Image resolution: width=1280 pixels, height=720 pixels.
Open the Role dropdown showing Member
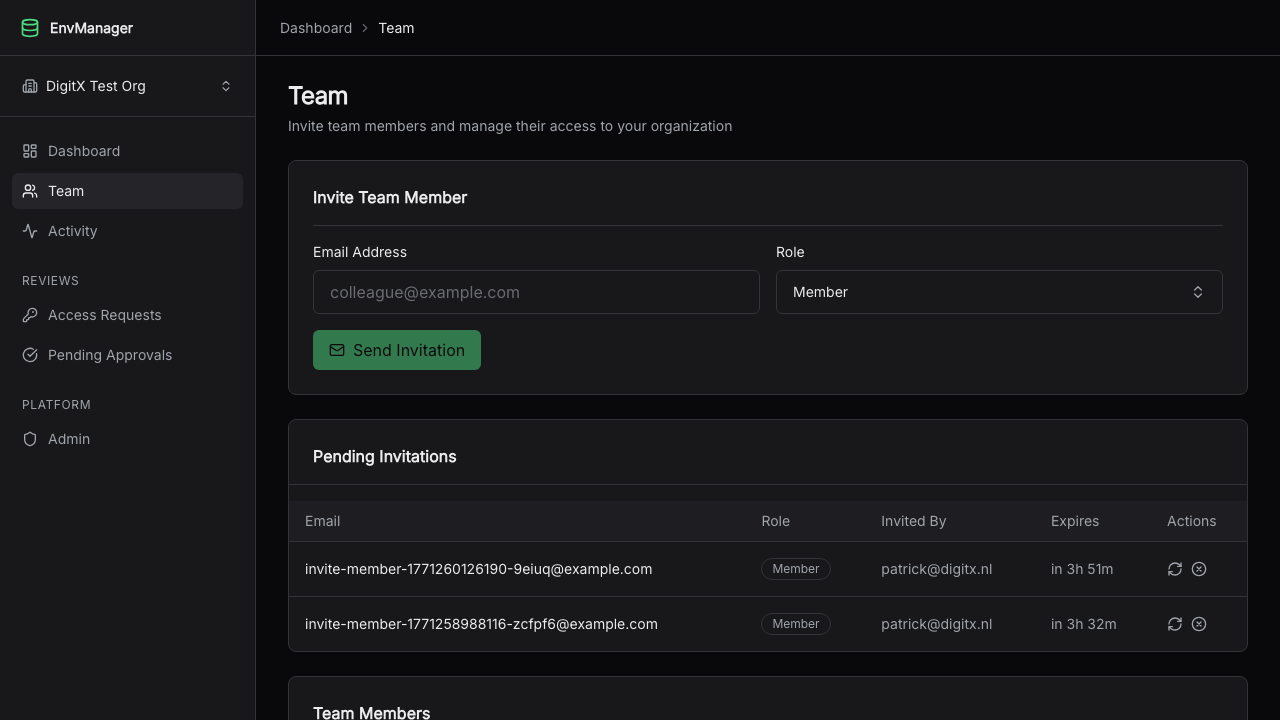click(x=999, y=292)
